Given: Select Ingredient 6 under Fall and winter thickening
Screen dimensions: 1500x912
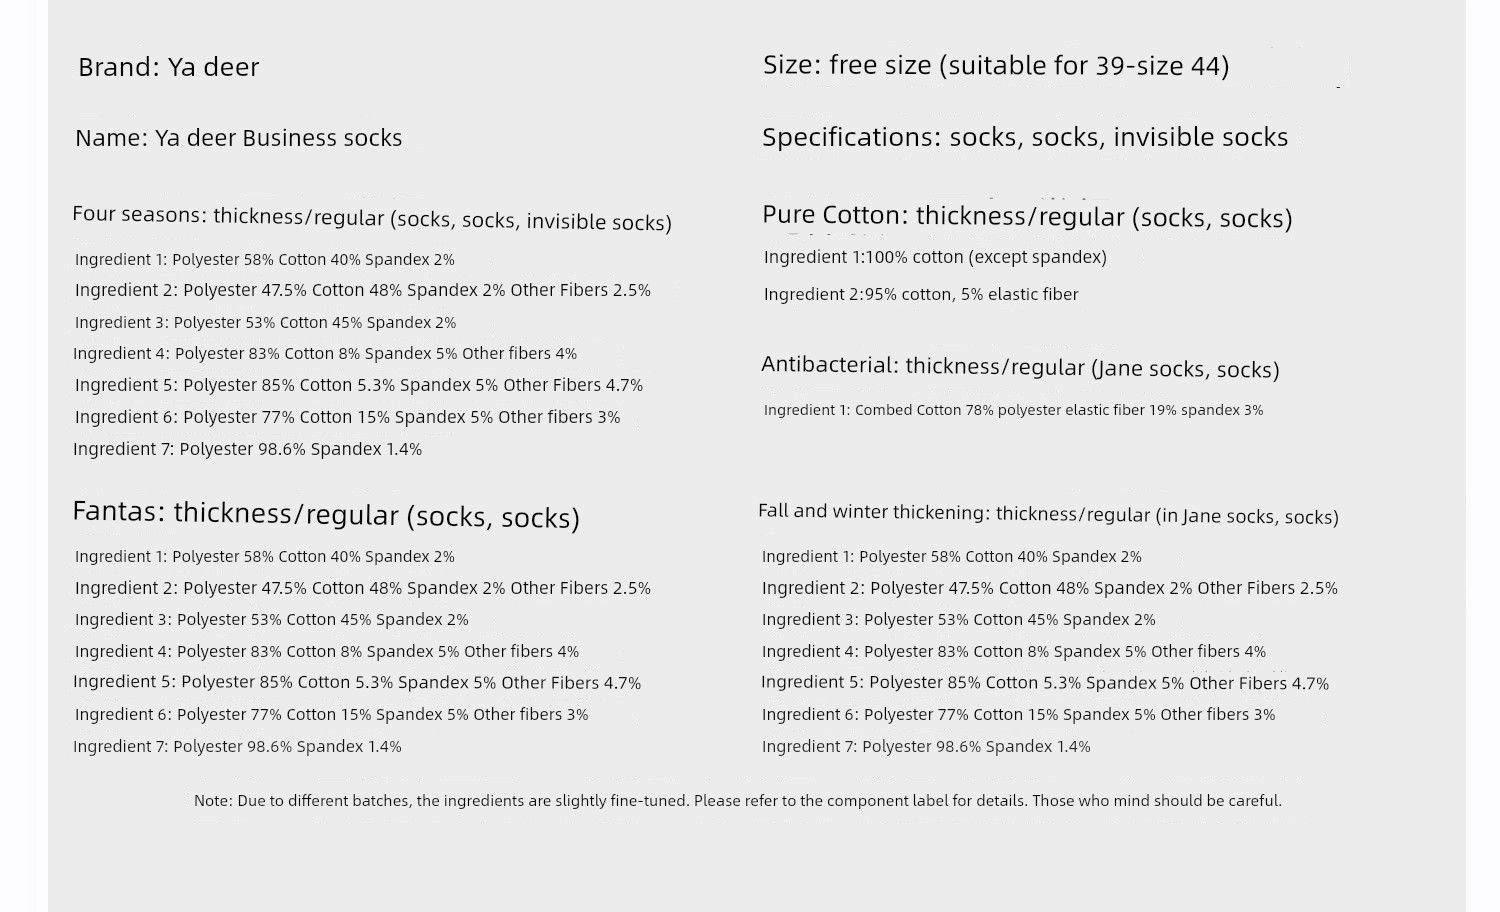Looking at the screenshot, I should pyautogui.click(x=1018, y=715).
